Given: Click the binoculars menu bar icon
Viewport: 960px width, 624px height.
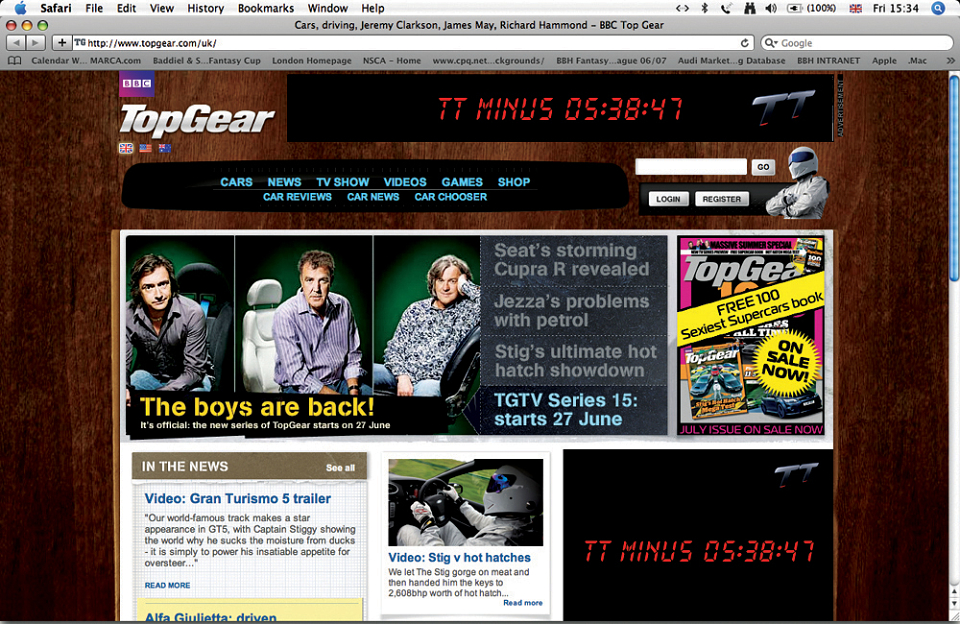Looking at the screenshot, I should (x=749, y=8).
